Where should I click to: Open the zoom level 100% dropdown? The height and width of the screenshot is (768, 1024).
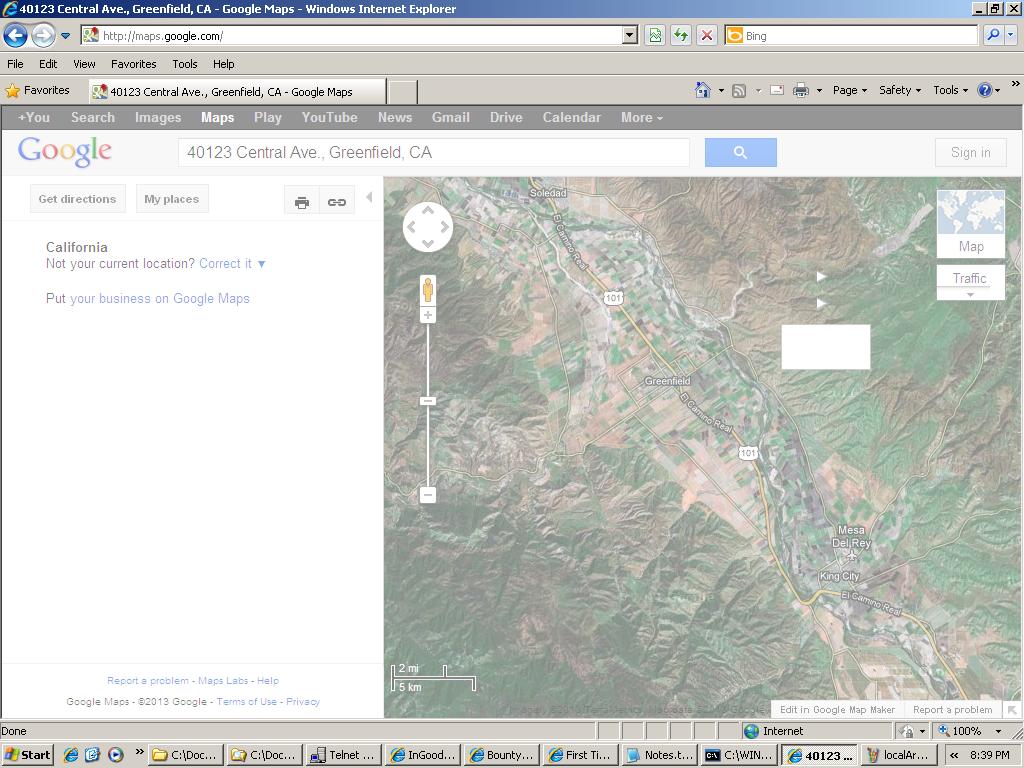(x=998, y=731)
